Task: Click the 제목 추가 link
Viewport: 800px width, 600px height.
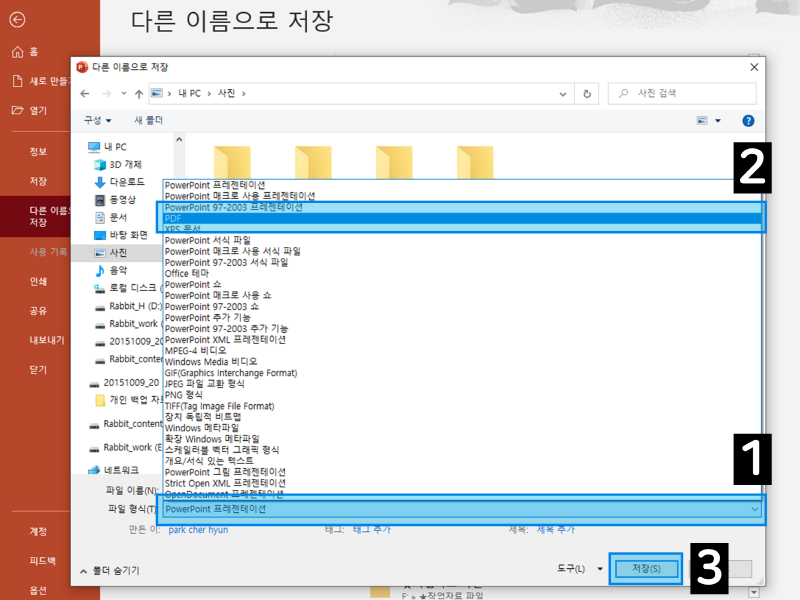Action: (x=556, y=530)
